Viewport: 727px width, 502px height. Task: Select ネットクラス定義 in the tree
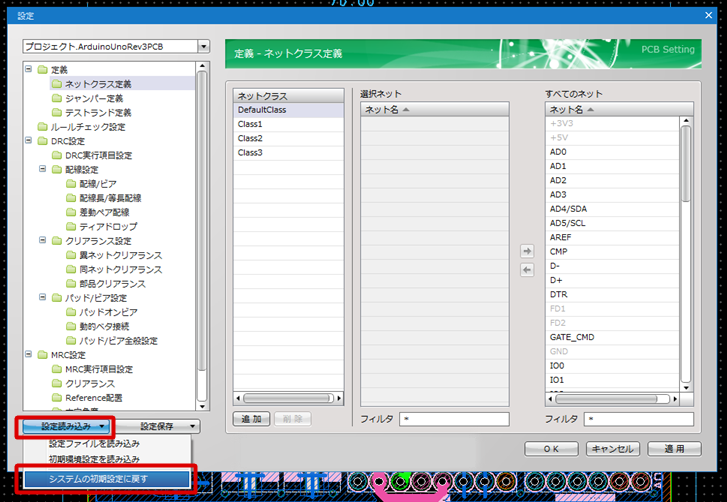click(x=98, y=84)
